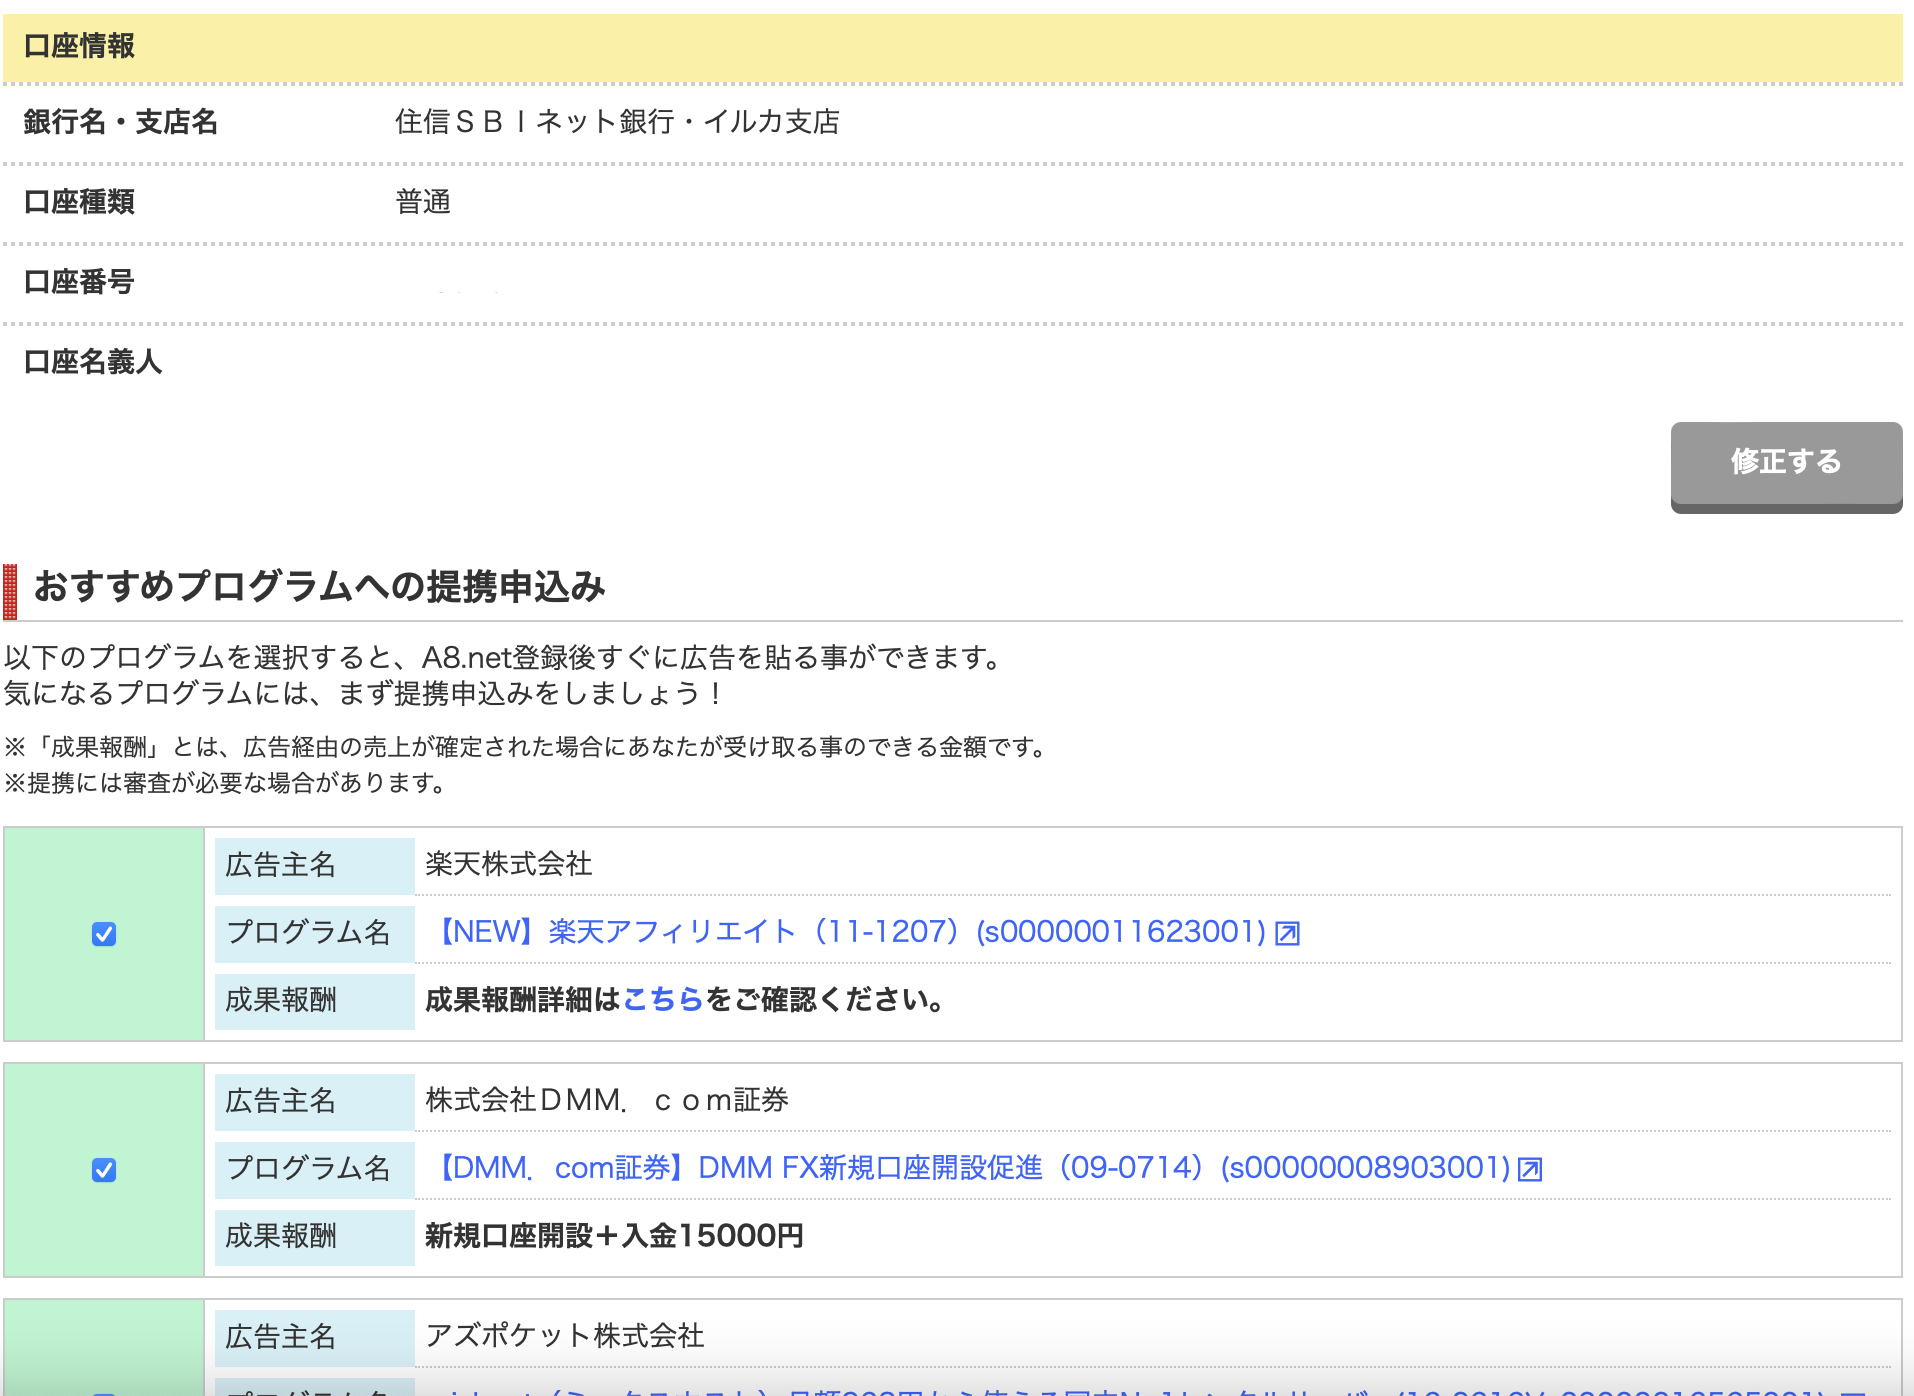Viewport: 1914px width, 1396px height.
Task: Follow the こちら reward details link
Action: 663,1000
